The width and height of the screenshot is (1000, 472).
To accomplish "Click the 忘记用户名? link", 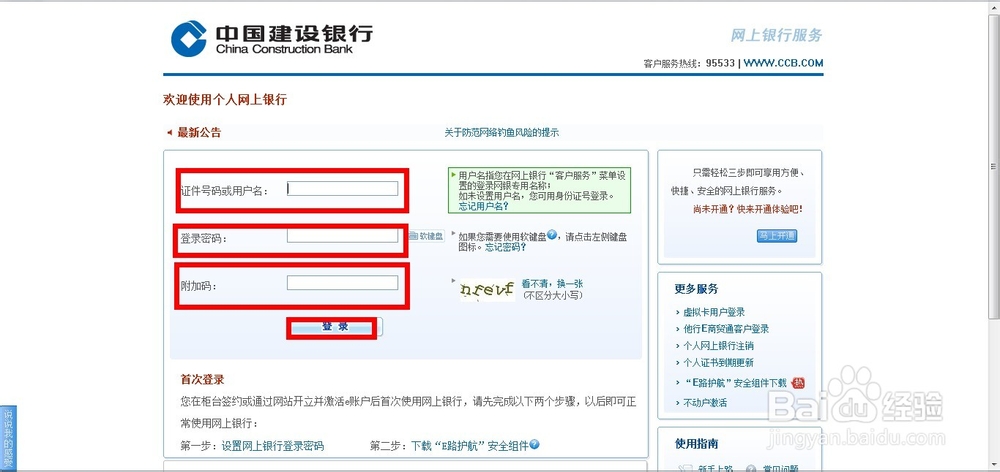I will coord(483,206).
